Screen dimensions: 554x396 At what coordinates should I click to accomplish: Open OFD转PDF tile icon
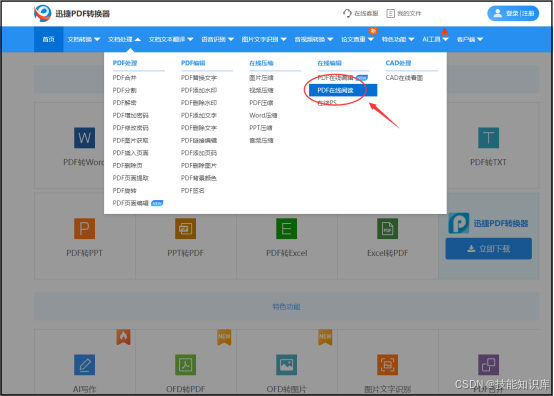[185, 365]
